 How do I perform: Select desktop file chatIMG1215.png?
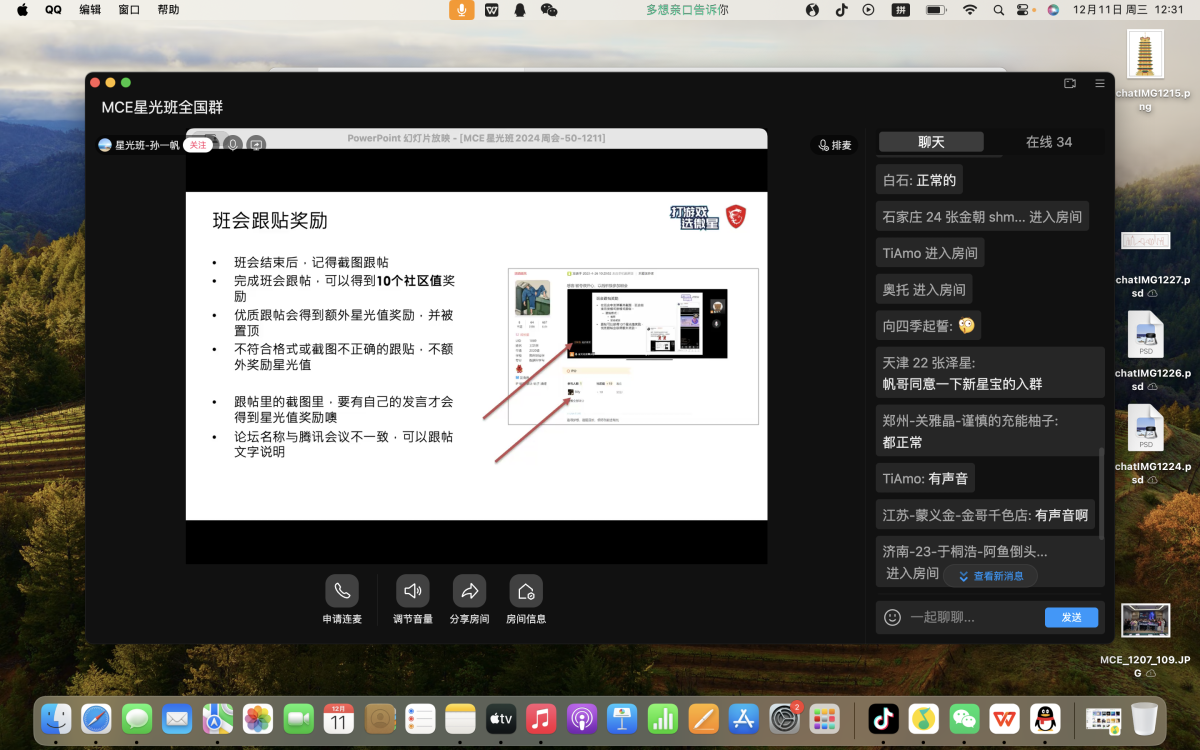point(1145,70)
